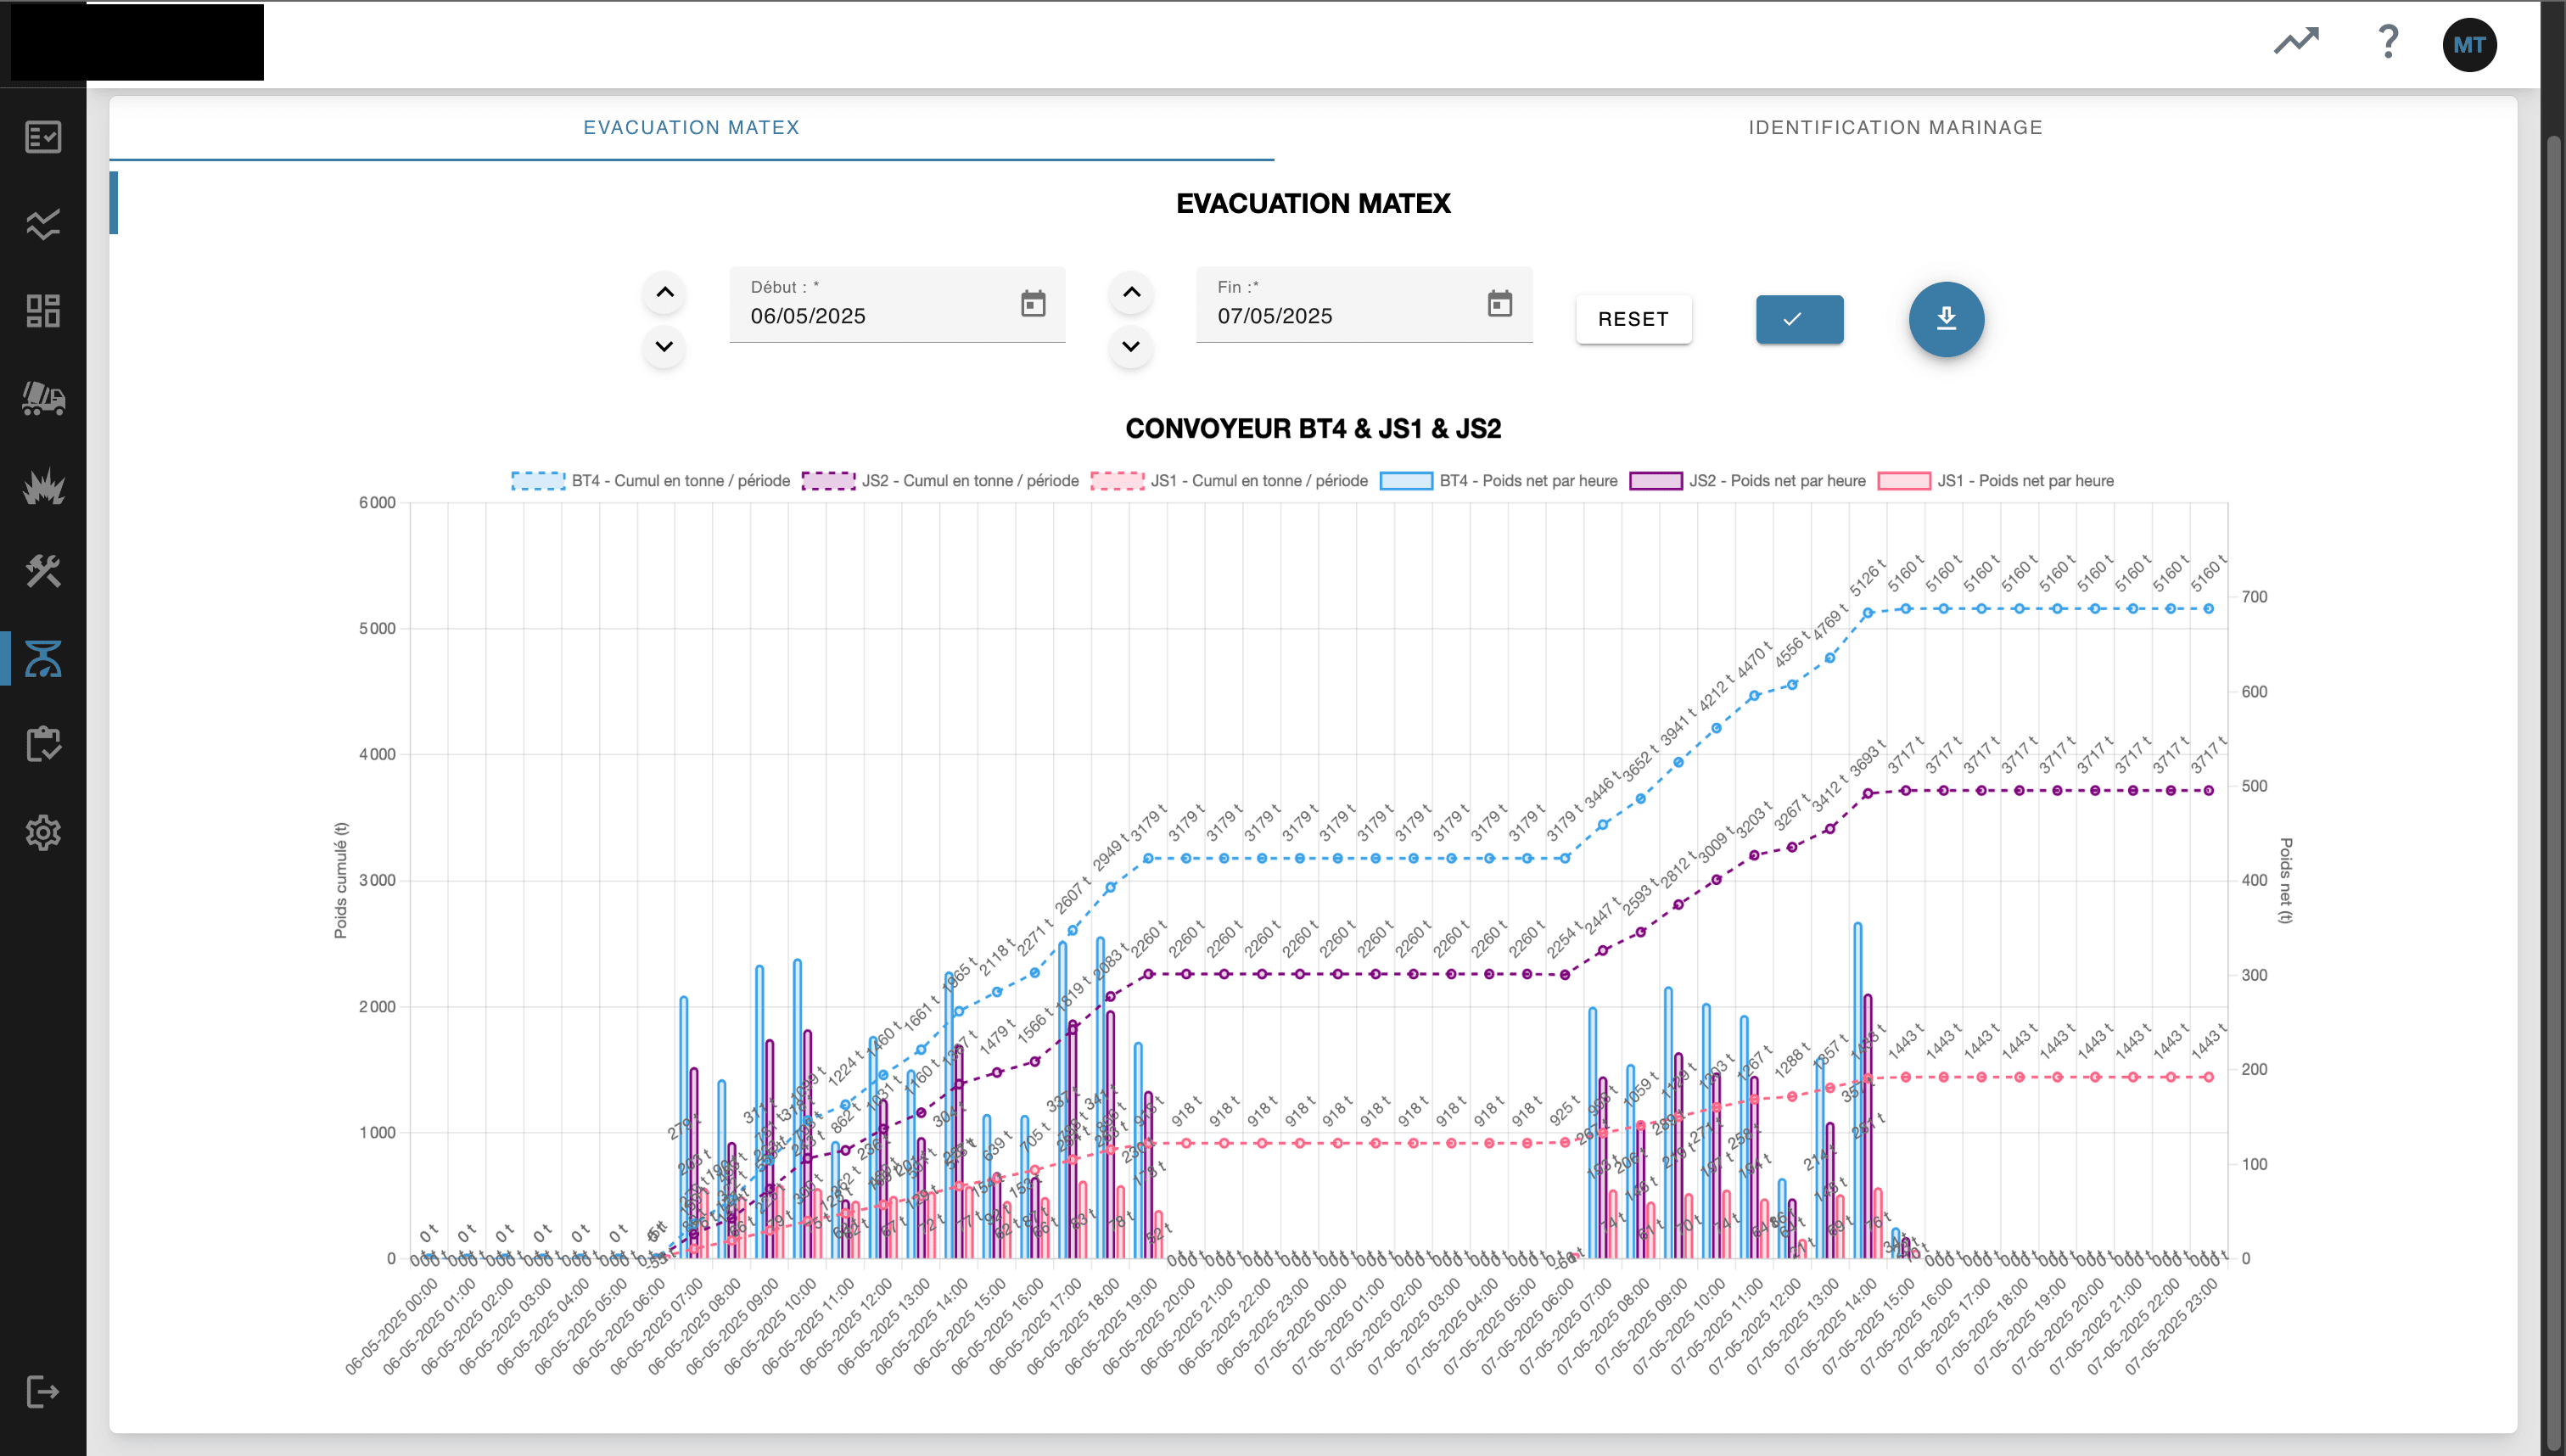The width and height of the screenshot is (2566, 1456).
Task: Open calendar picker for Début field
Action: 1033,304
